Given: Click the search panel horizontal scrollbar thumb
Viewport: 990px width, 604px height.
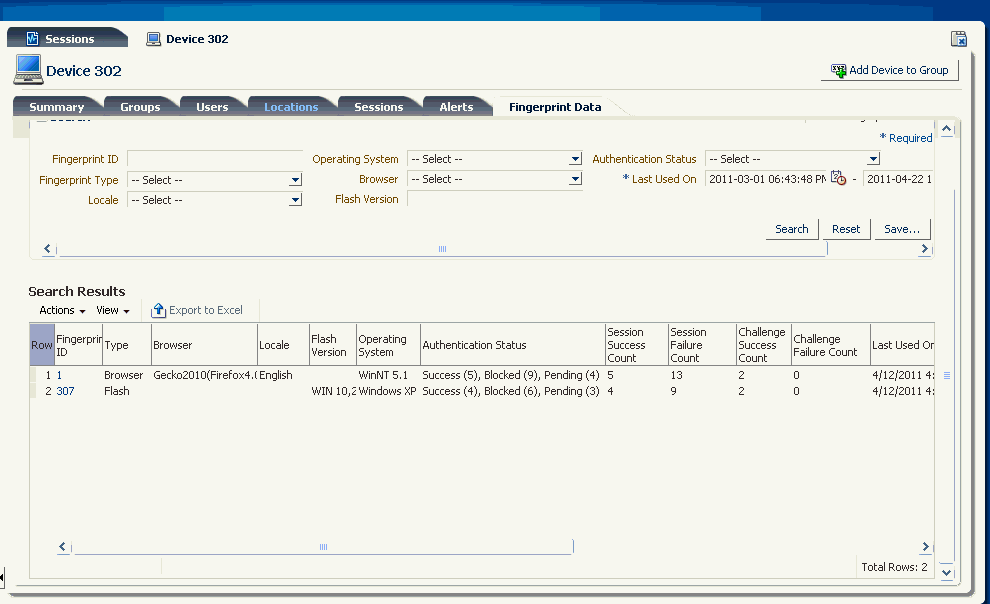Looking at the screenshot, I should point(442,249).
